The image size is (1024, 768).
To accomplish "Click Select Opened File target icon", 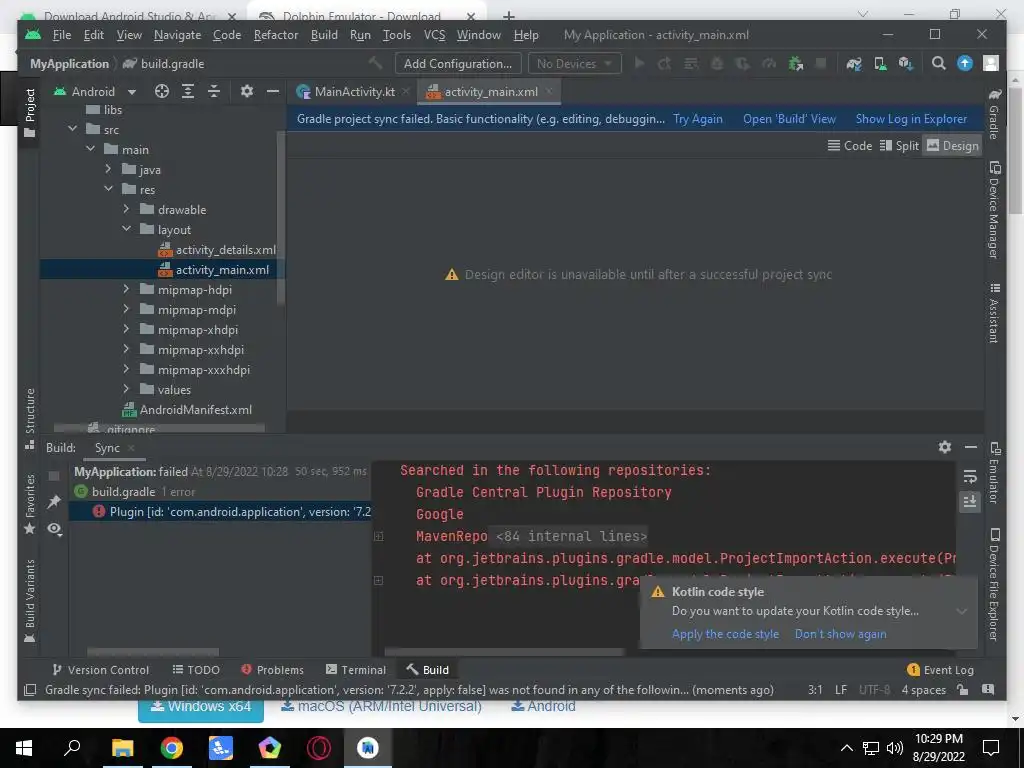I will [x=162, y=91].
